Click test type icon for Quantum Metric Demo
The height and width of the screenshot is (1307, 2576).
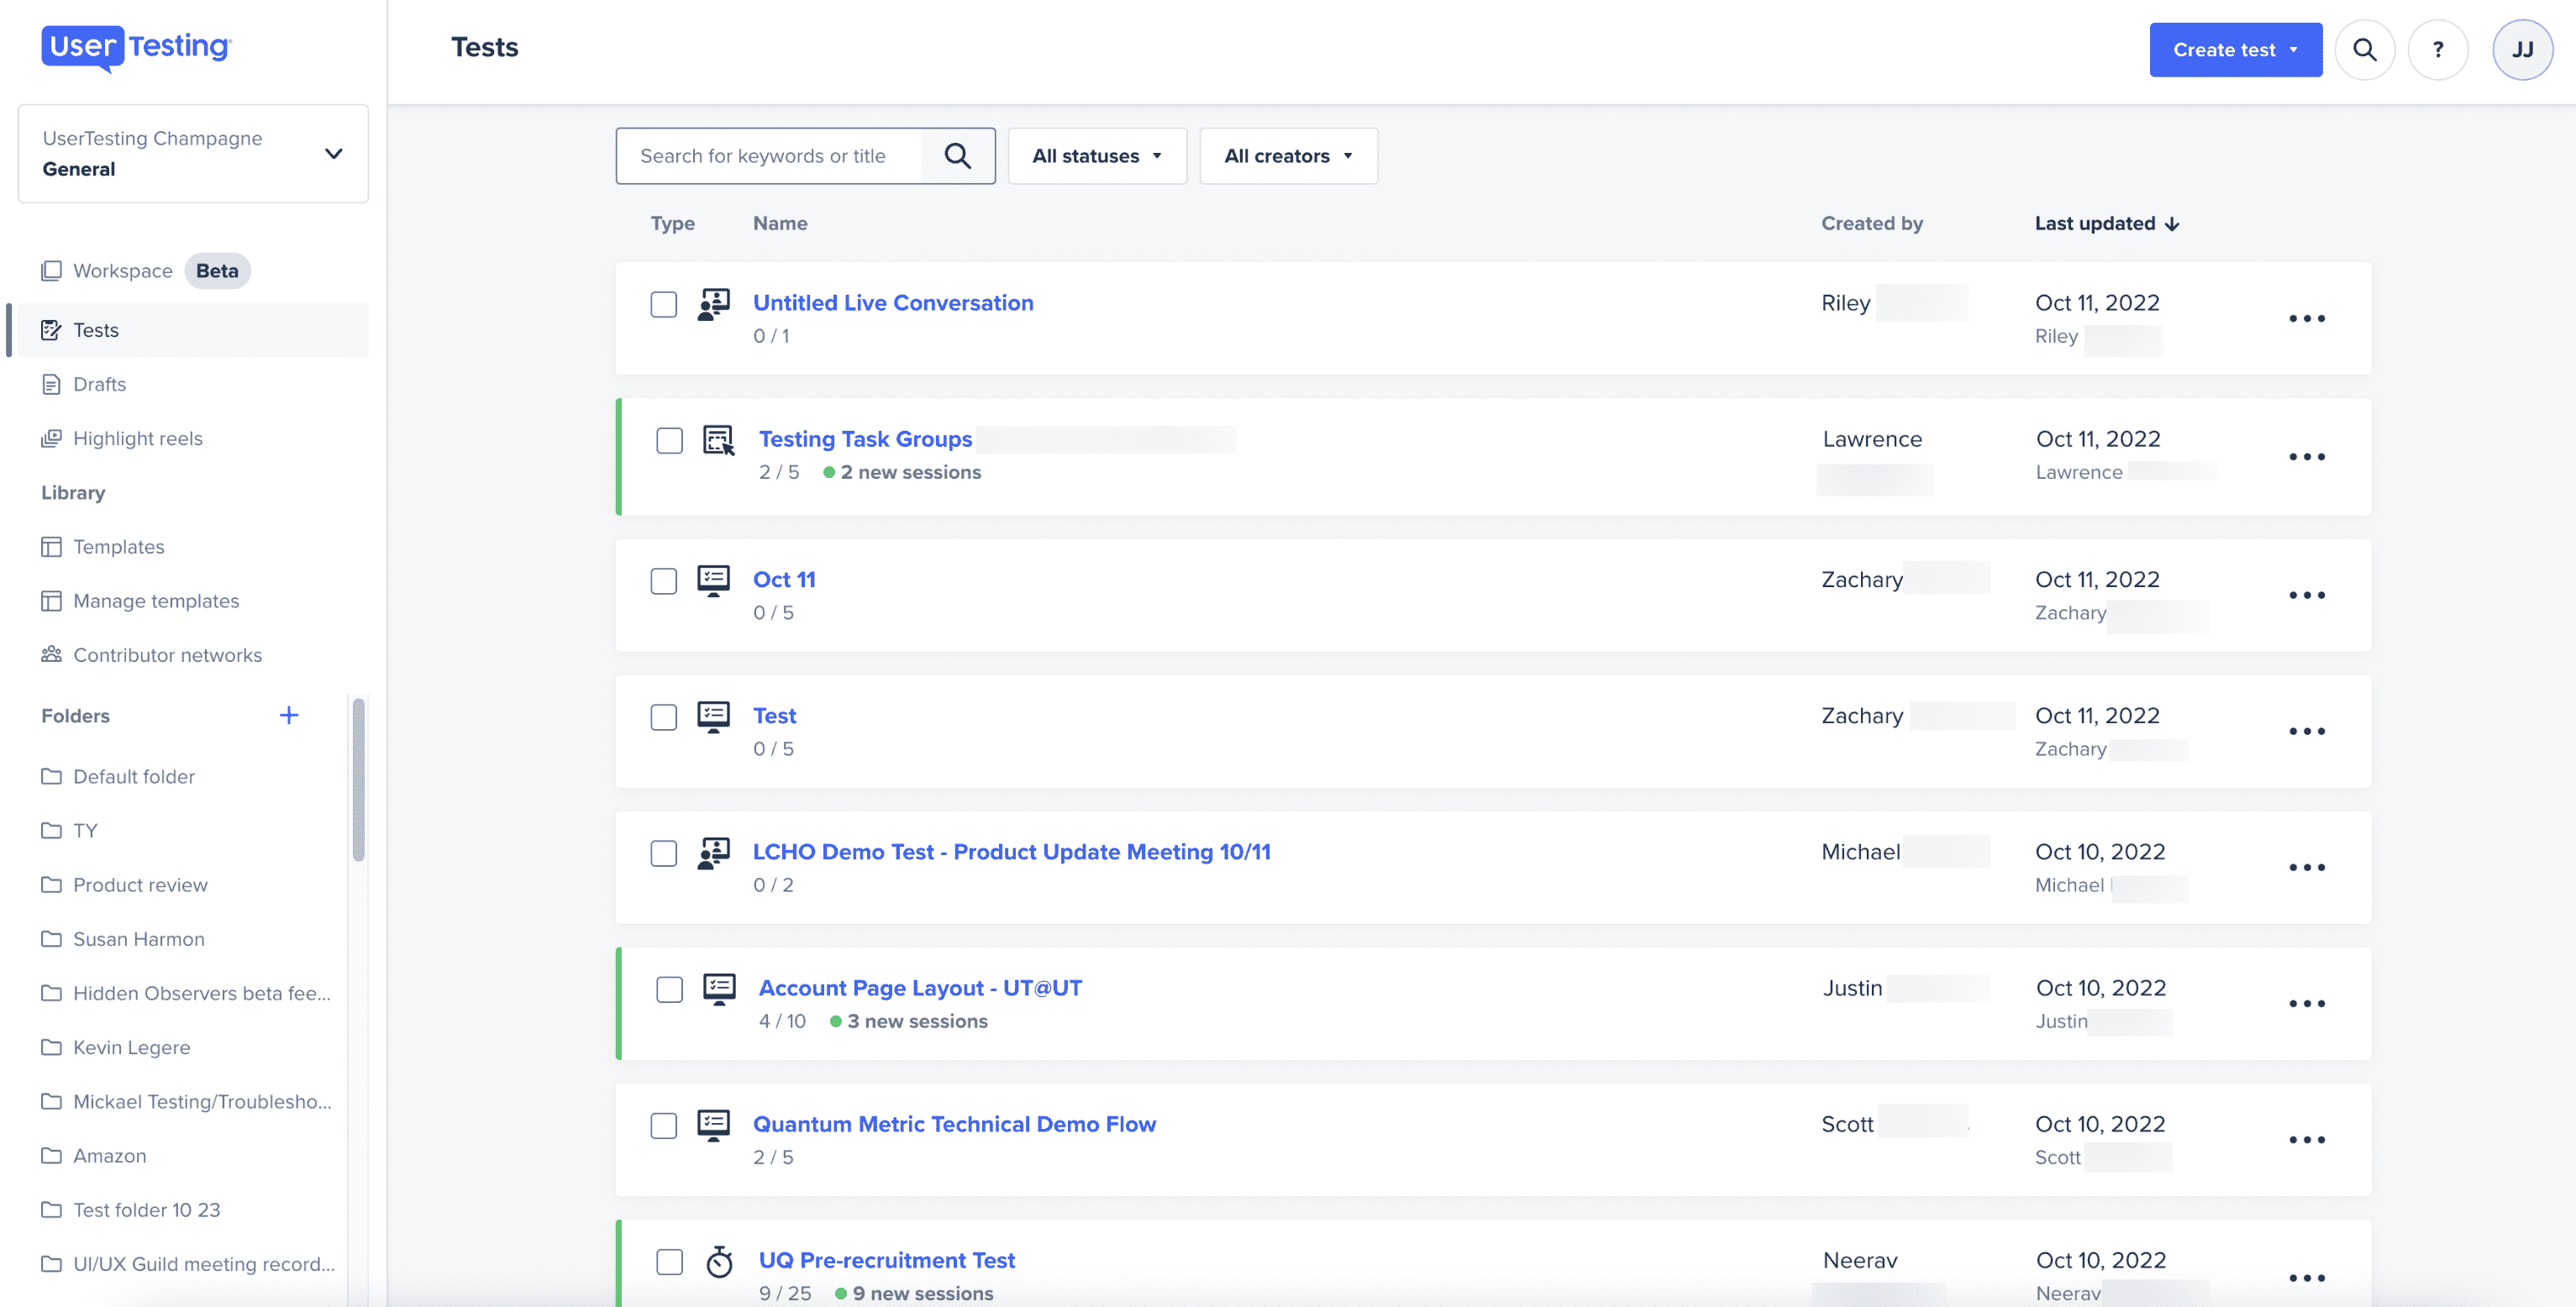(x=713, y=1125)
